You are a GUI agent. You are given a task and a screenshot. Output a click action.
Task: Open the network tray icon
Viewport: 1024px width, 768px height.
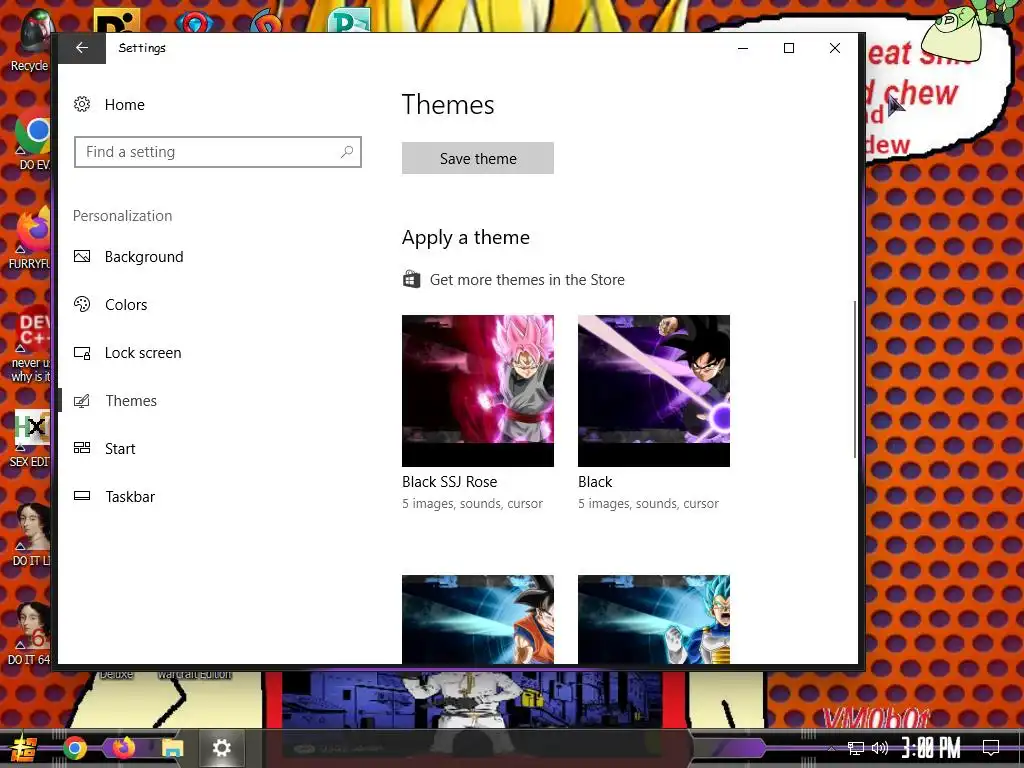tap(856, 748)
